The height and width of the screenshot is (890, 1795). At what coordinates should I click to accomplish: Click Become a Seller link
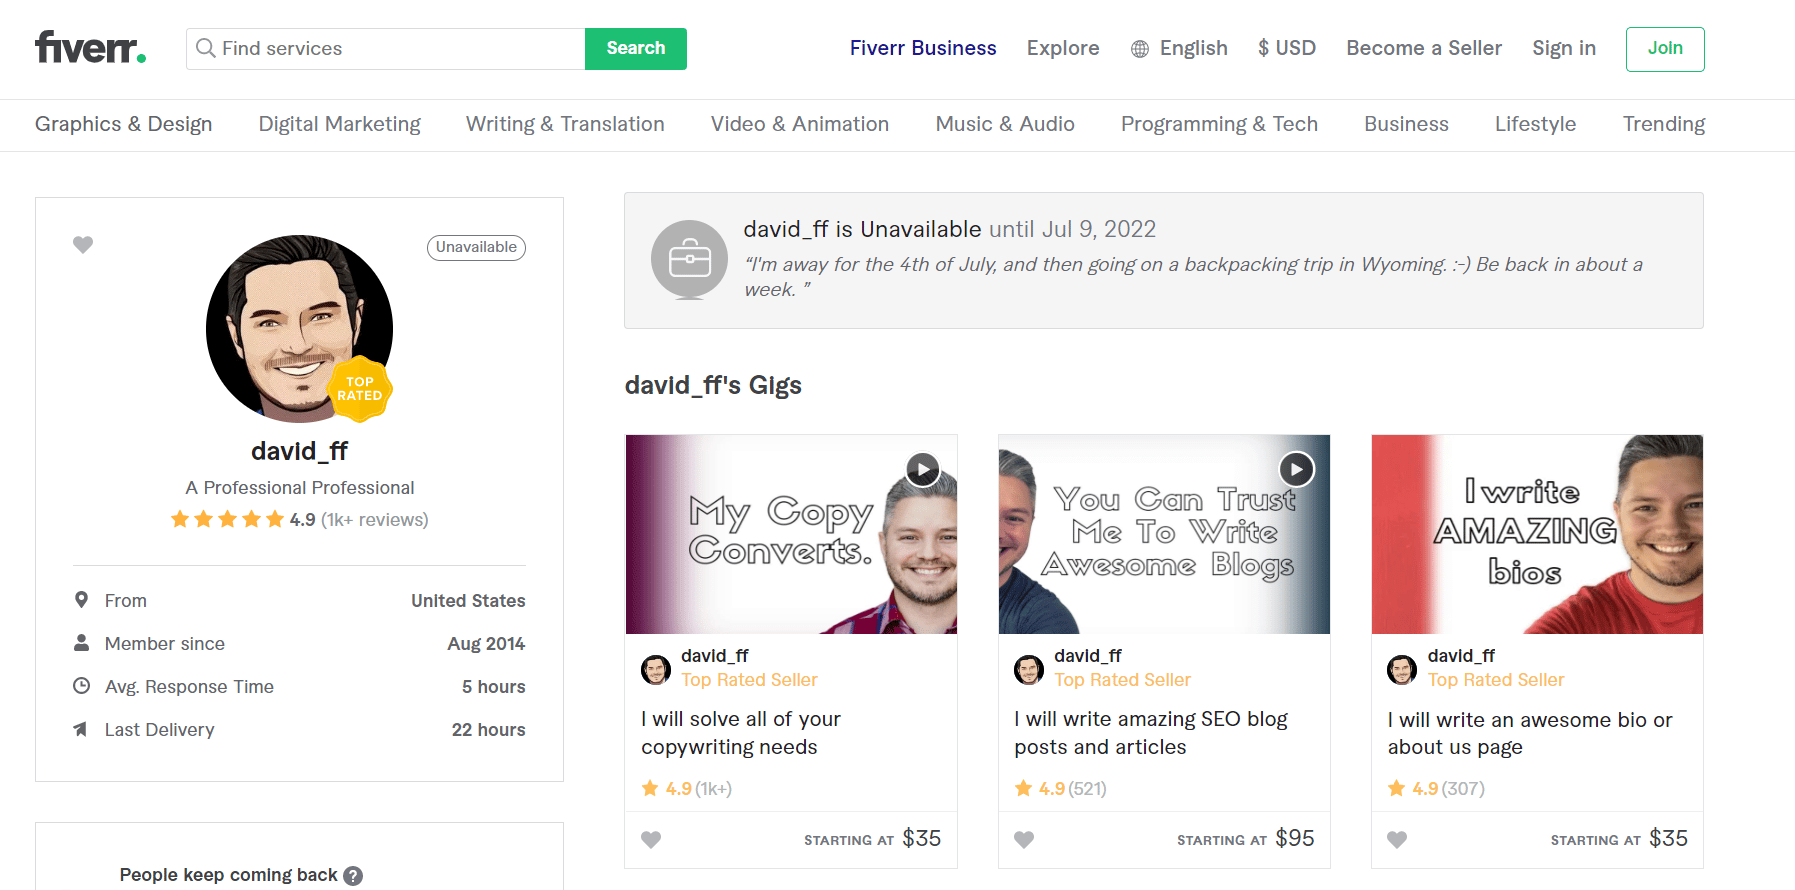pos(1424,48)
